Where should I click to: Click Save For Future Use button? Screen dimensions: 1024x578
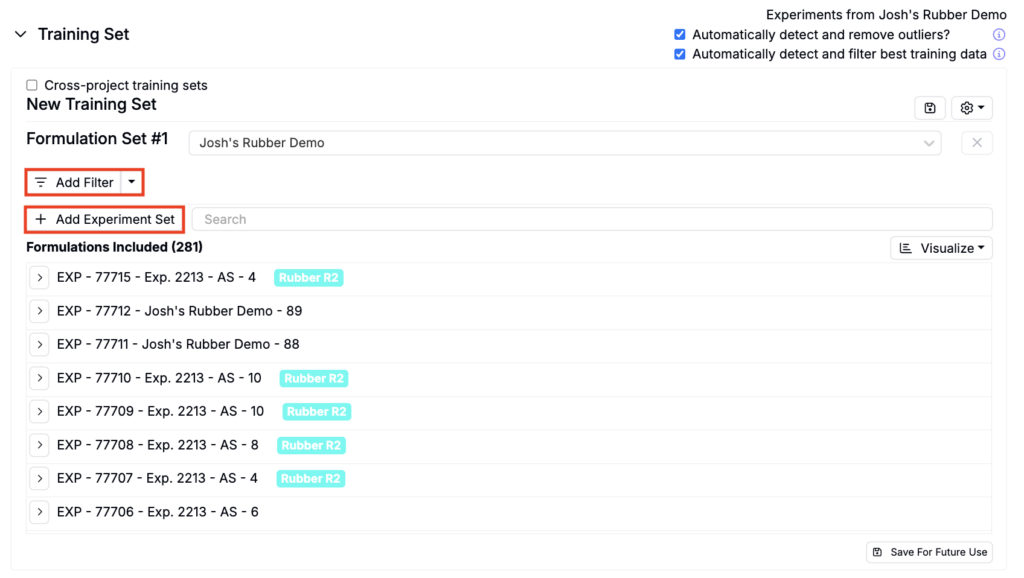(929, 552)
